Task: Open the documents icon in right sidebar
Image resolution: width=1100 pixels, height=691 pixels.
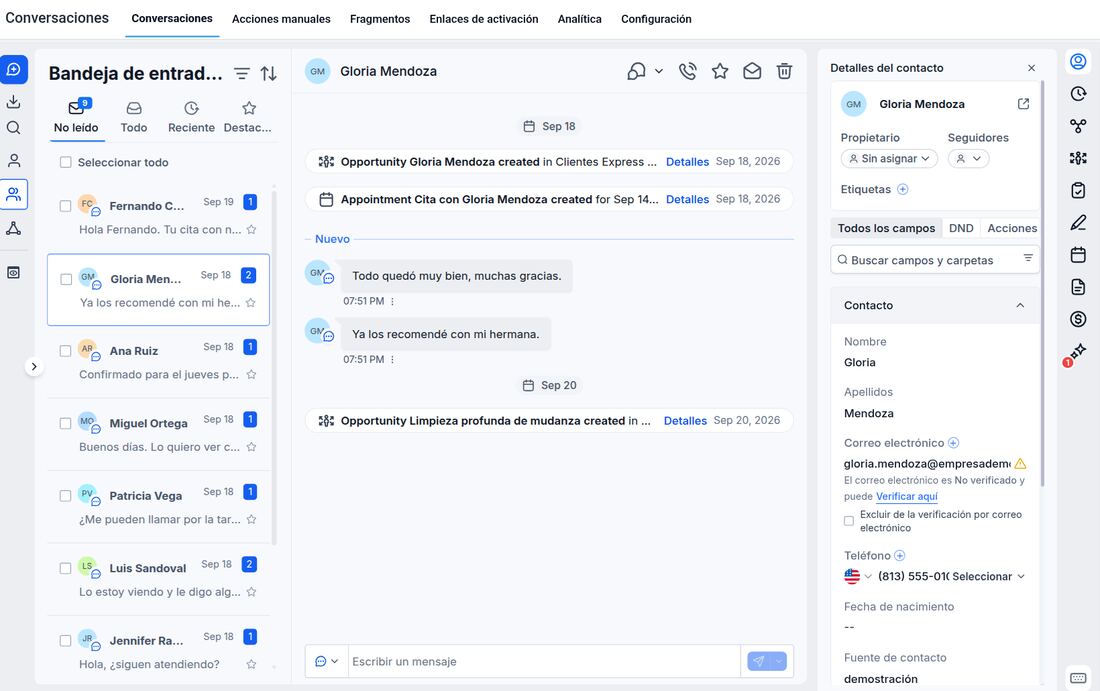Action: point(1078,286)
